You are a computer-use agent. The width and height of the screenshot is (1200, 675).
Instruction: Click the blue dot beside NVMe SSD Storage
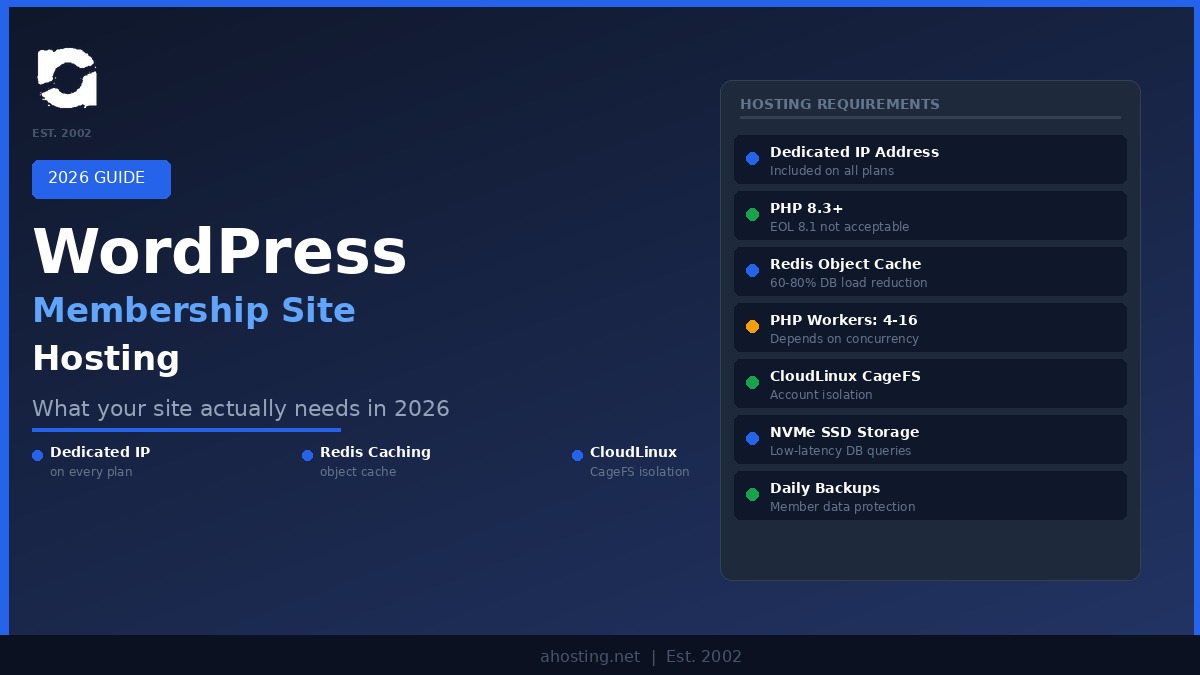(752, 438)
